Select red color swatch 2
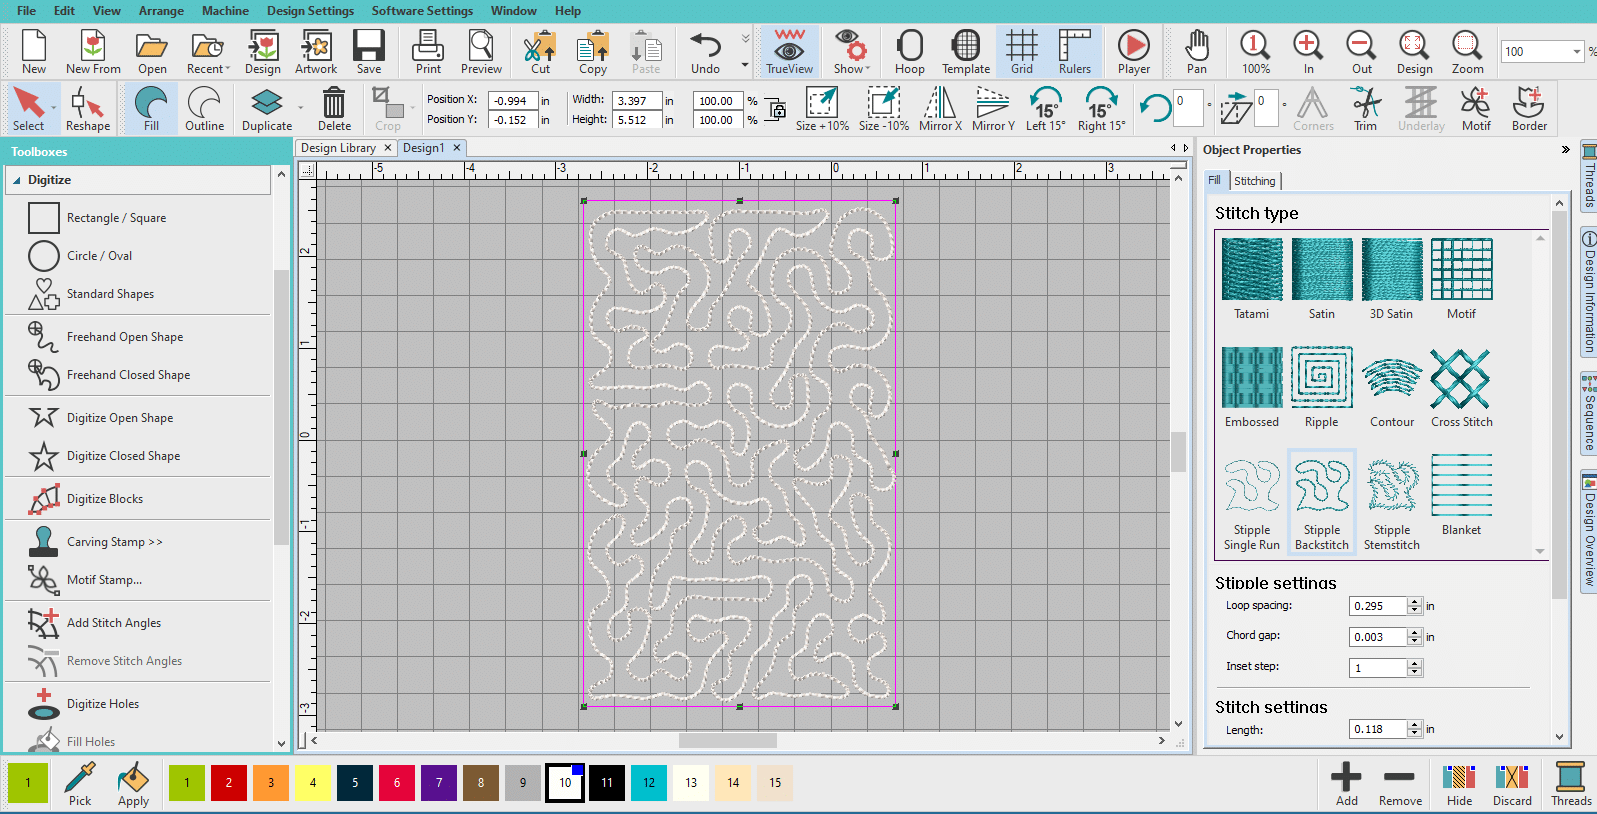Viewport: 1597px width, 814px height. pyautogui.click(x=229, y=783)
